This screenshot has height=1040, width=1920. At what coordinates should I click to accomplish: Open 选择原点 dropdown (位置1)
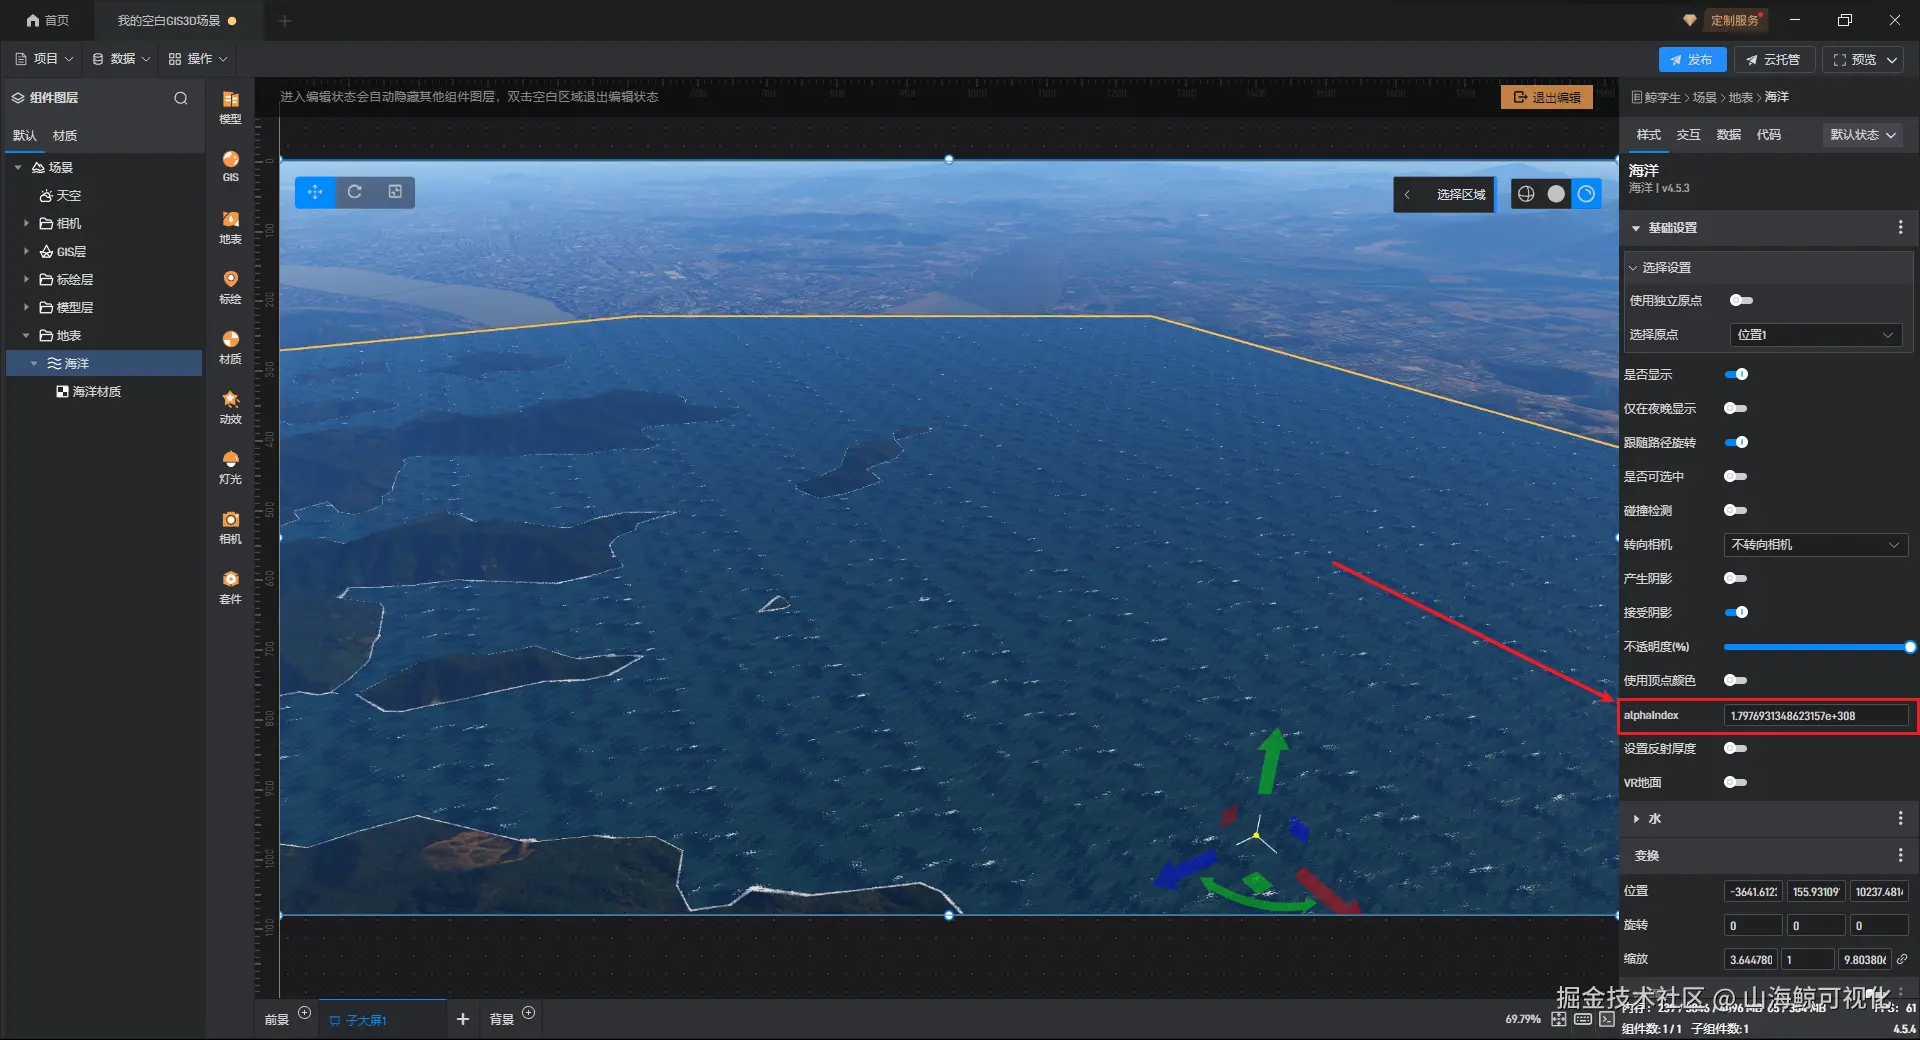(x=1815, y=335)
